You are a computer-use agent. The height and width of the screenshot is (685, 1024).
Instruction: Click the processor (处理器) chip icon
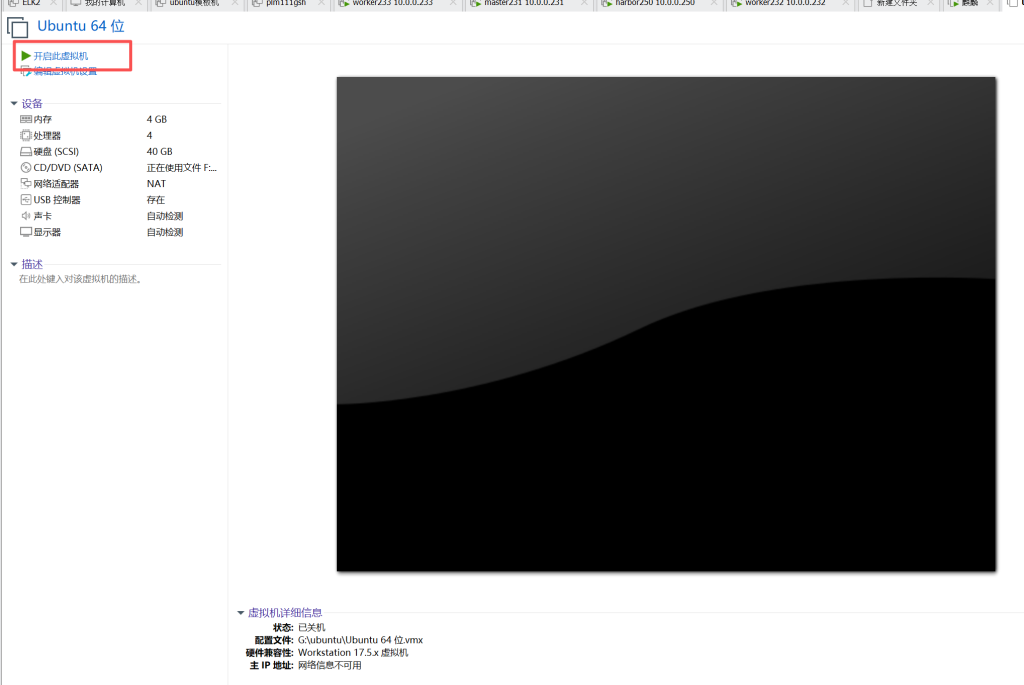pos(26,135)
